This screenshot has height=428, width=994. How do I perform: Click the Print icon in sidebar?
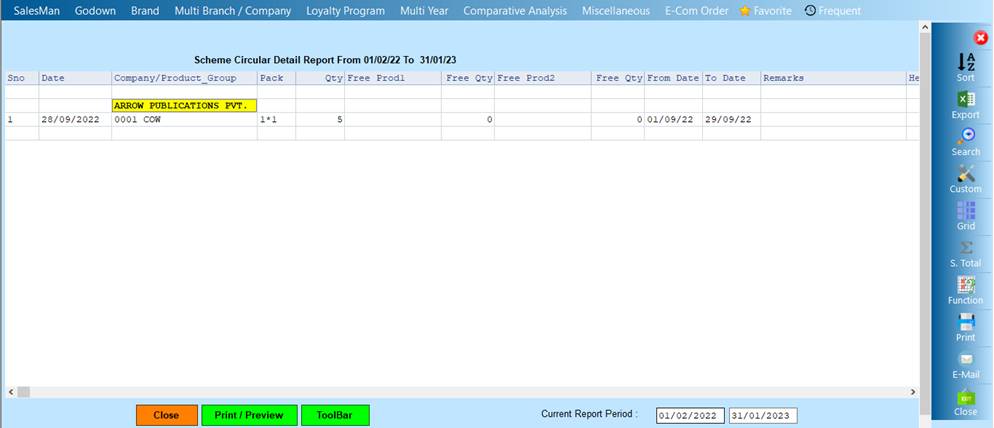(965, 322)
